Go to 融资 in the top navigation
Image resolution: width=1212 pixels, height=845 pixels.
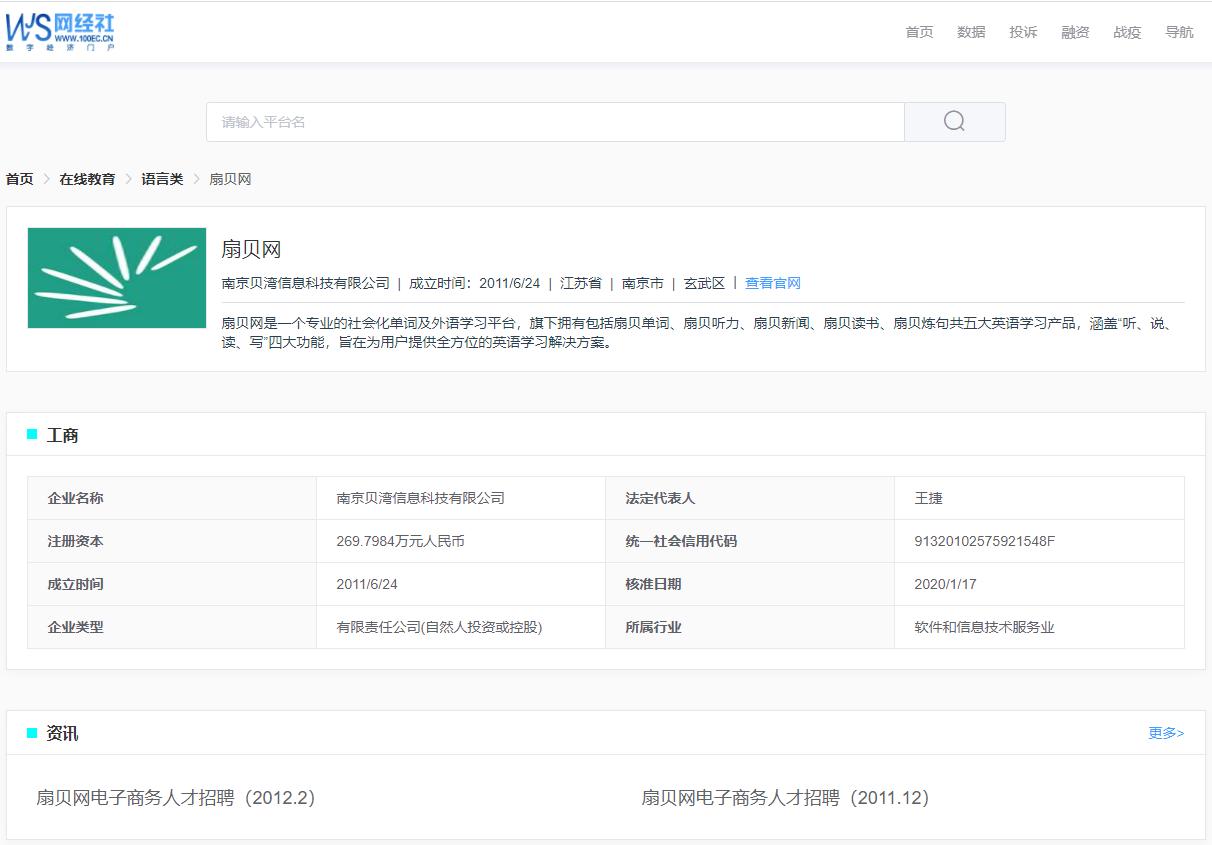tap(1075, 31)
